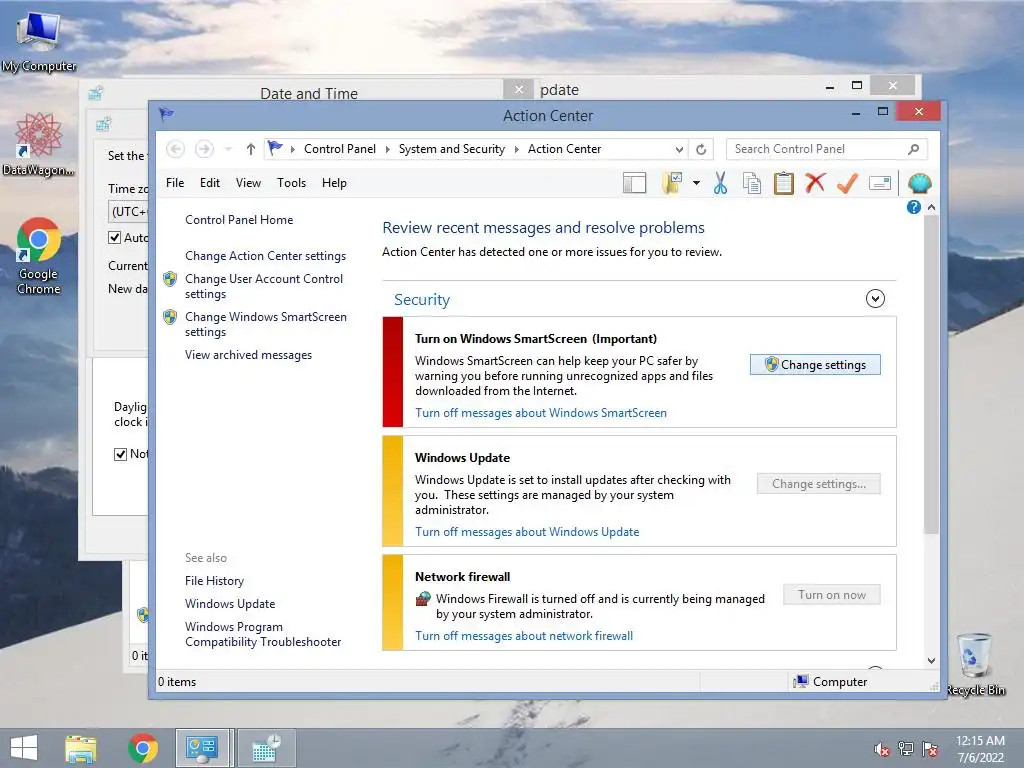Open Change Windows SmartScreen settings link
Image resolution: width=1024 pixels, height=768 pixels.
pos(265,324)
